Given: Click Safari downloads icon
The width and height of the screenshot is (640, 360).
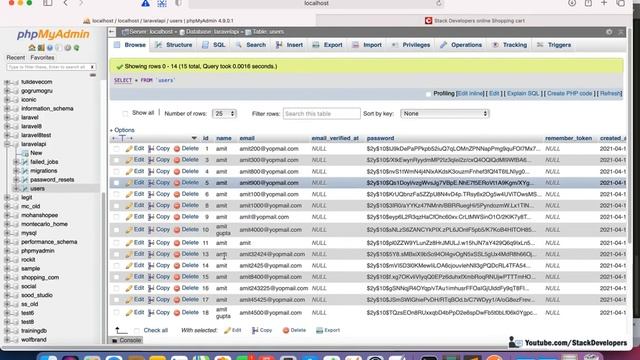Looking at the screenshot, I should (572, 3).
